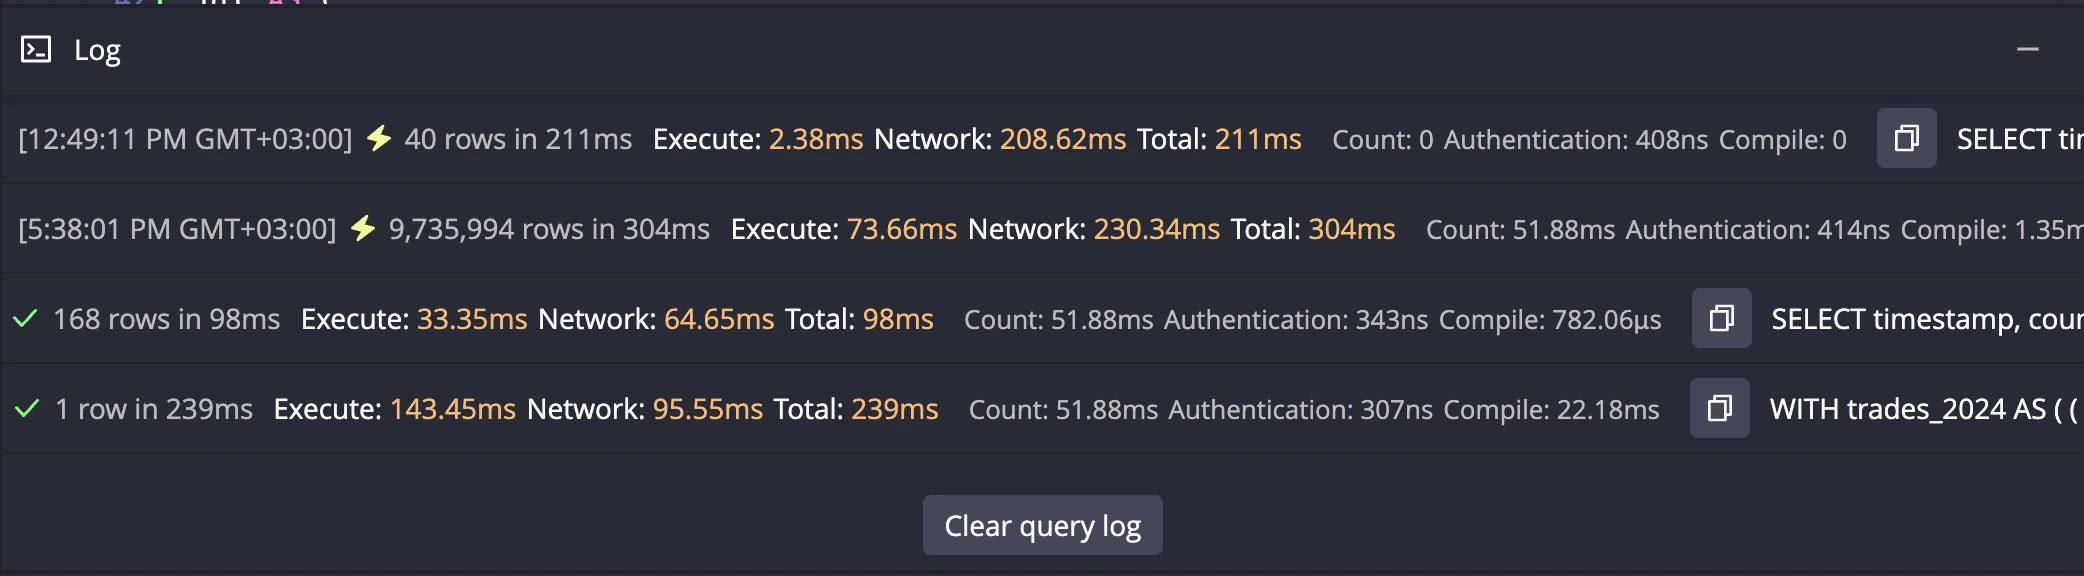The image size is (2084, 576).
Task: Copy the WITH trades_2024 query
Action: (1719, 408)
